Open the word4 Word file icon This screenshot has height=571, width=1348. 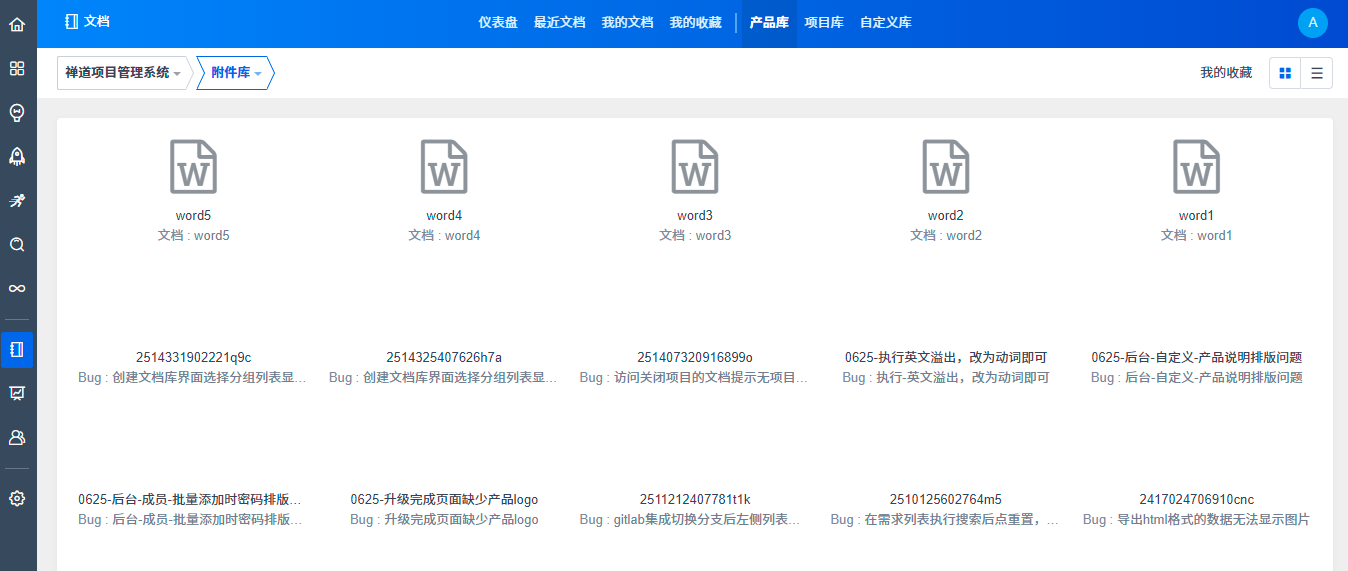click(444, 166)
